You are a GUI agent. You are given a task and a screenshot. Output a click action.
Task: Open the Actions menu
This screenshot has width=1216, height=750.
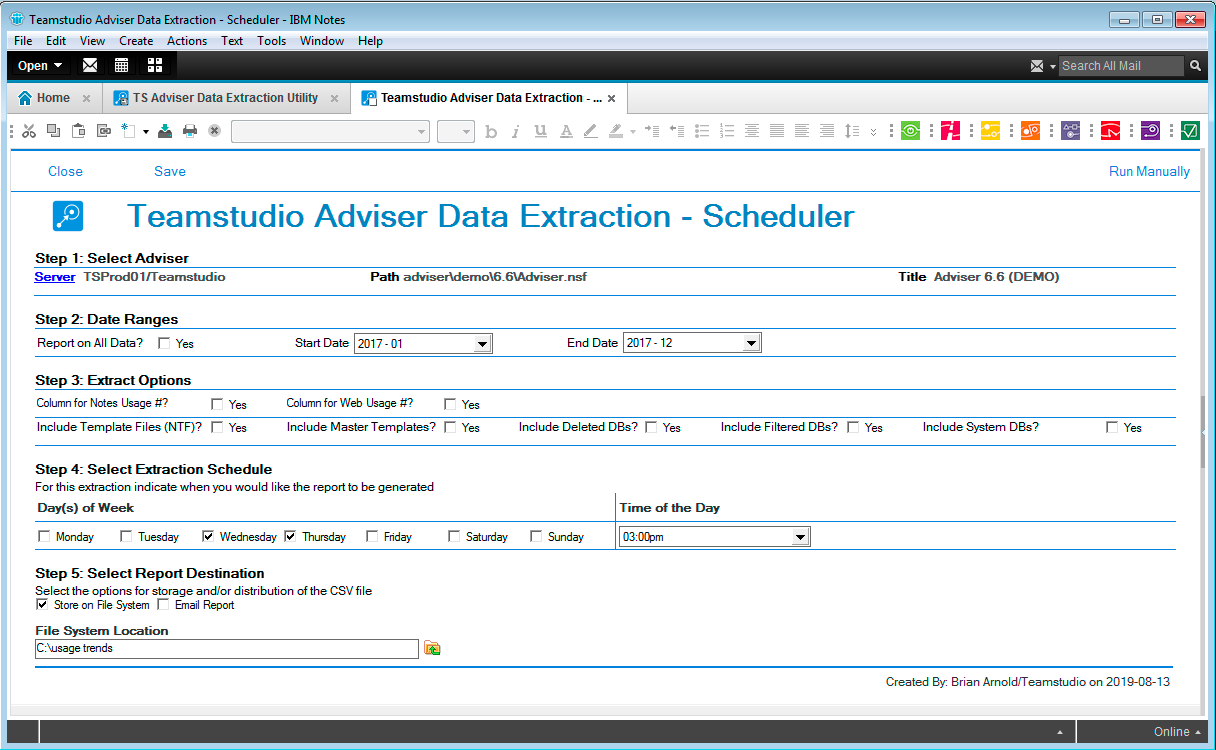[x=187, y=41]
